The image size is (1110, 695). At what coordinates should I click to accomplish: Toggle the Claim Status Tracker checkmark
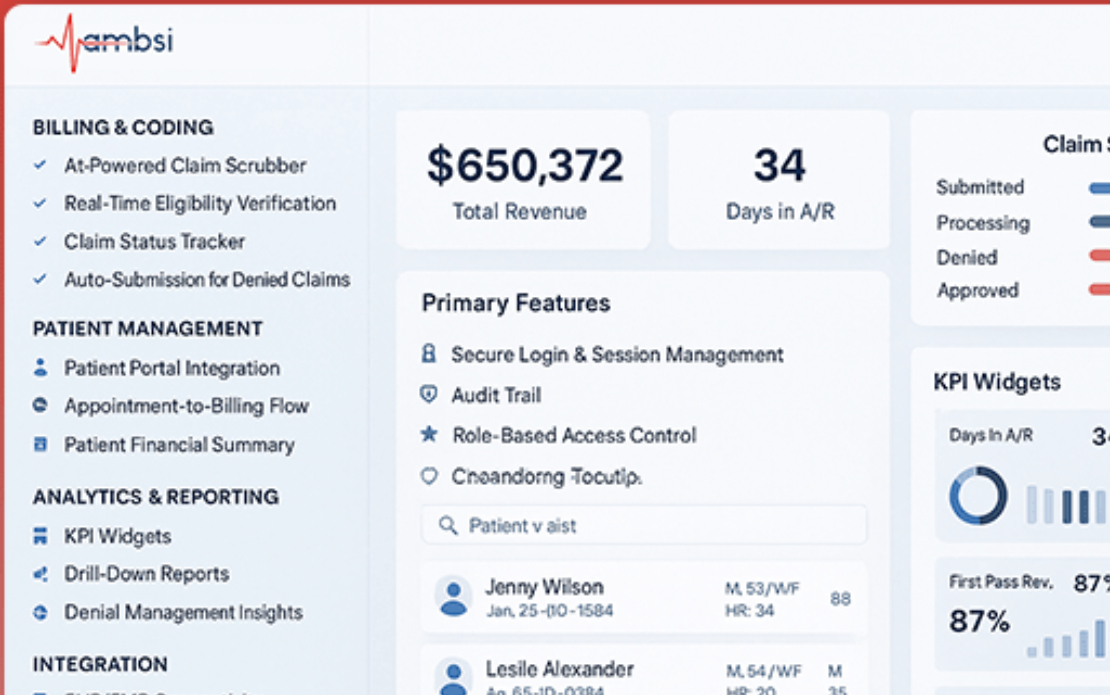tap(40, 241)
